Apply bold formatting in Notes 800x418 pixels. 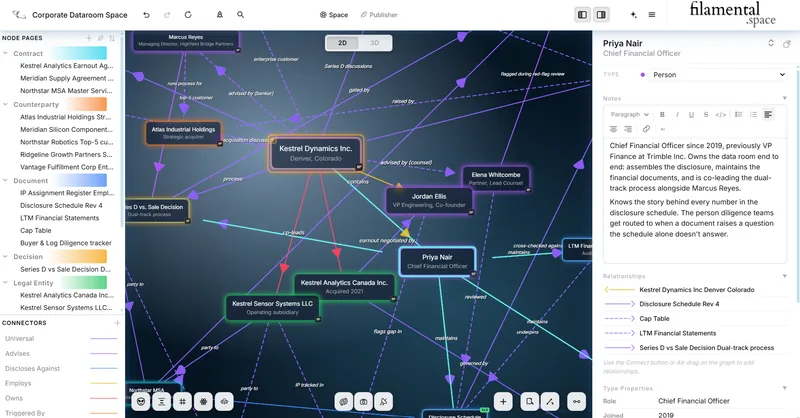click(662, 114)
